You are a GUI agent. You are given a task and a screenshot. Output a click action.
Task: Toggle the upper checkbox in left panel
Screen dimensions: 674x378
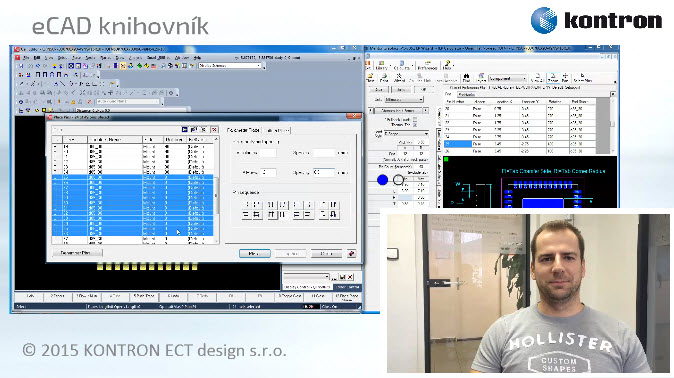coord(415,119)
